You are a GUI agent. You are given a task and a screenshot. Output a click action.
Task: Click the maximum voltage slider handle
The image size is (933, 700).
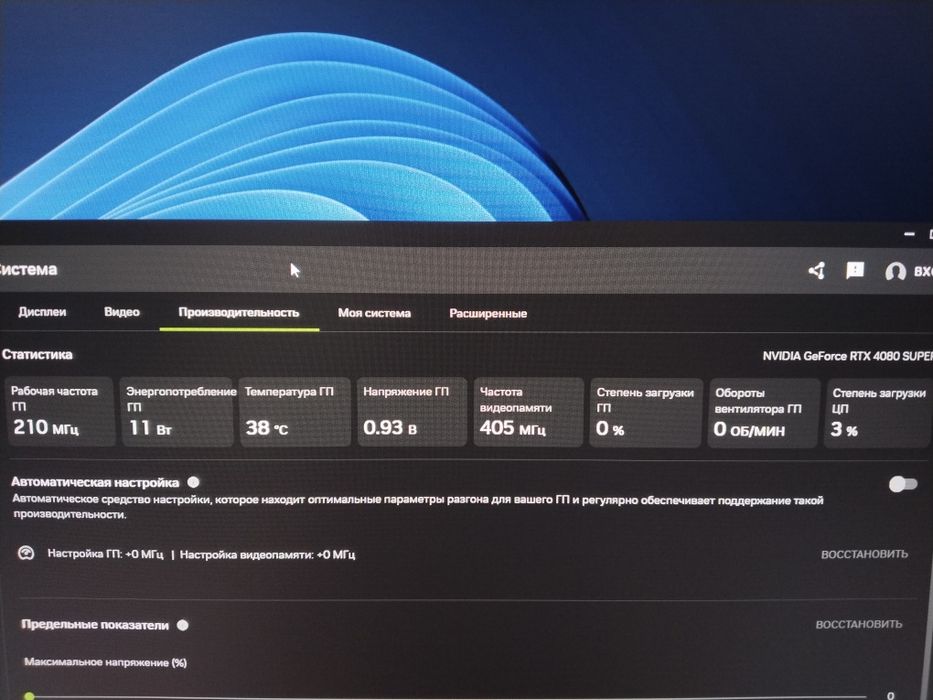[29, 695]
